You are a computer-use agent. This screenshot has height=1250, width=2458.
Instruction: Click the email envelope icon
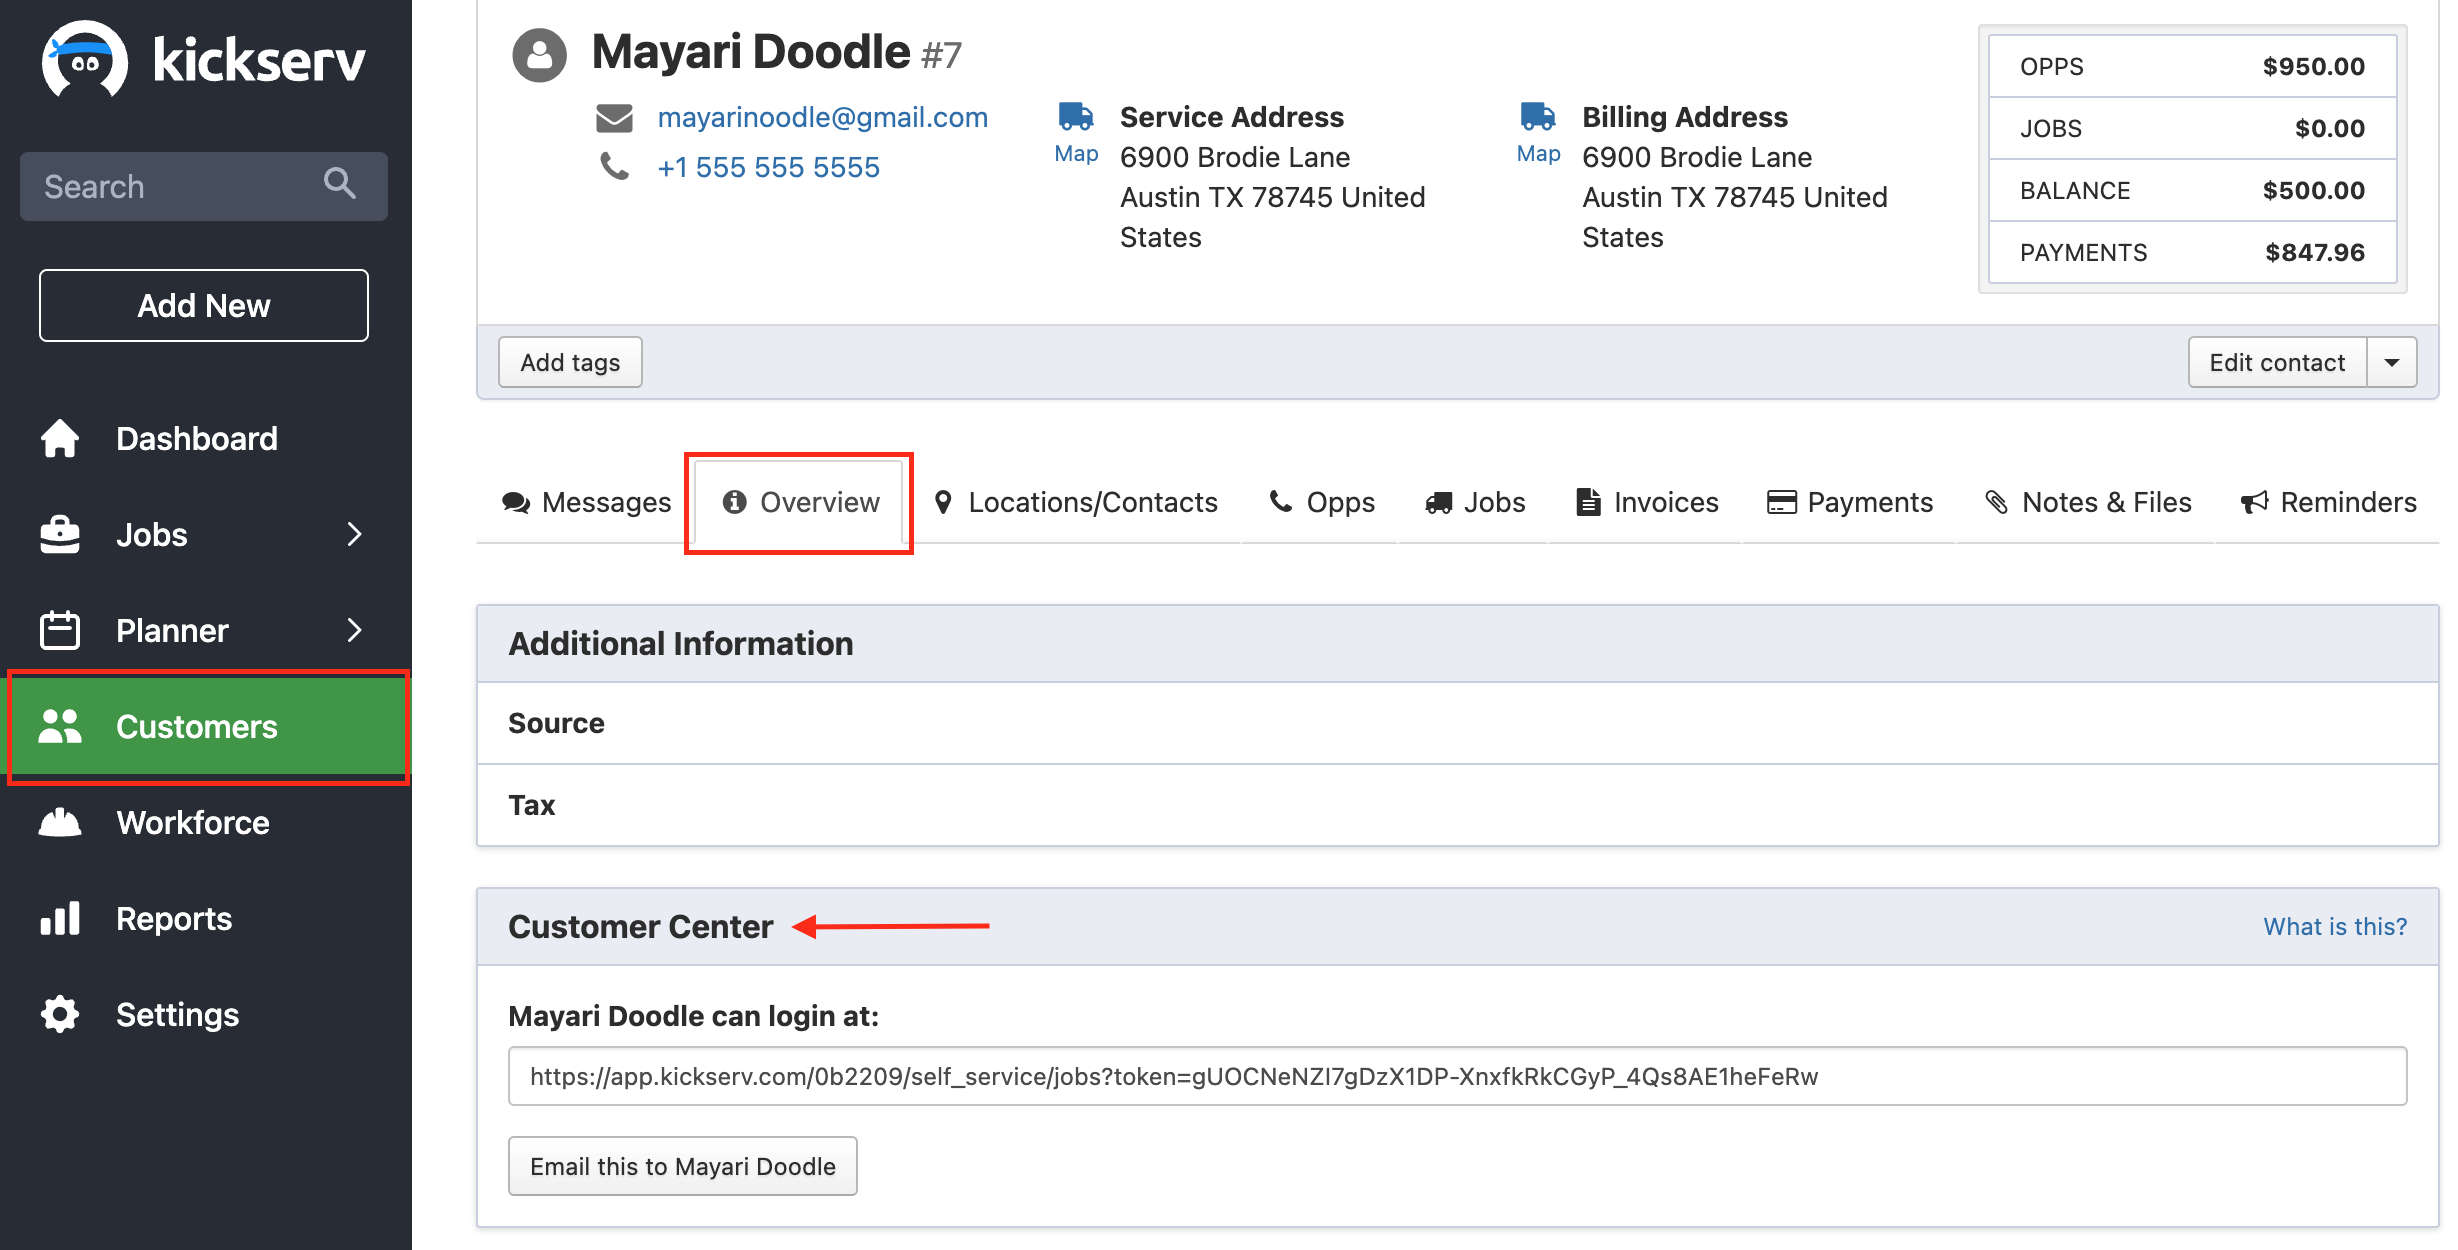614,118
